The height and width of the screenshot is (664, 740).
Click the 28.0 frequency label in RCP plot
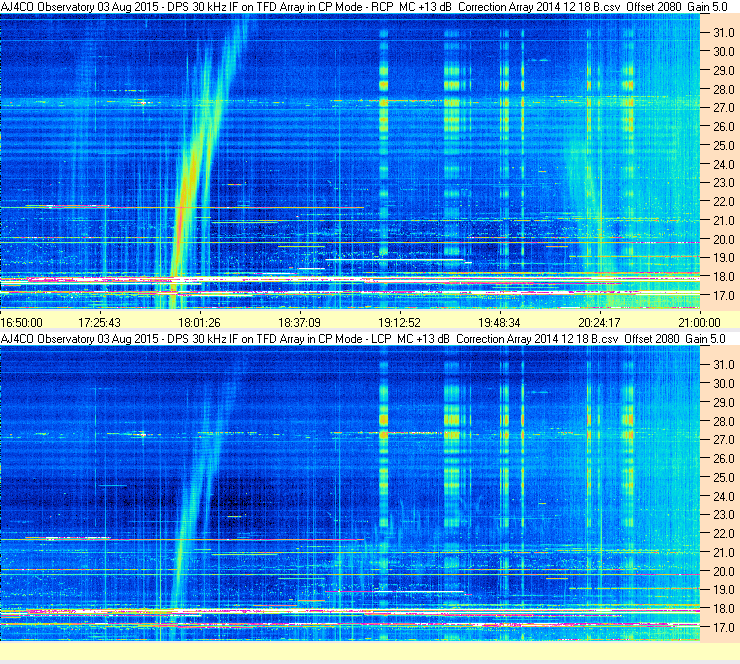(x=723, y=90)
